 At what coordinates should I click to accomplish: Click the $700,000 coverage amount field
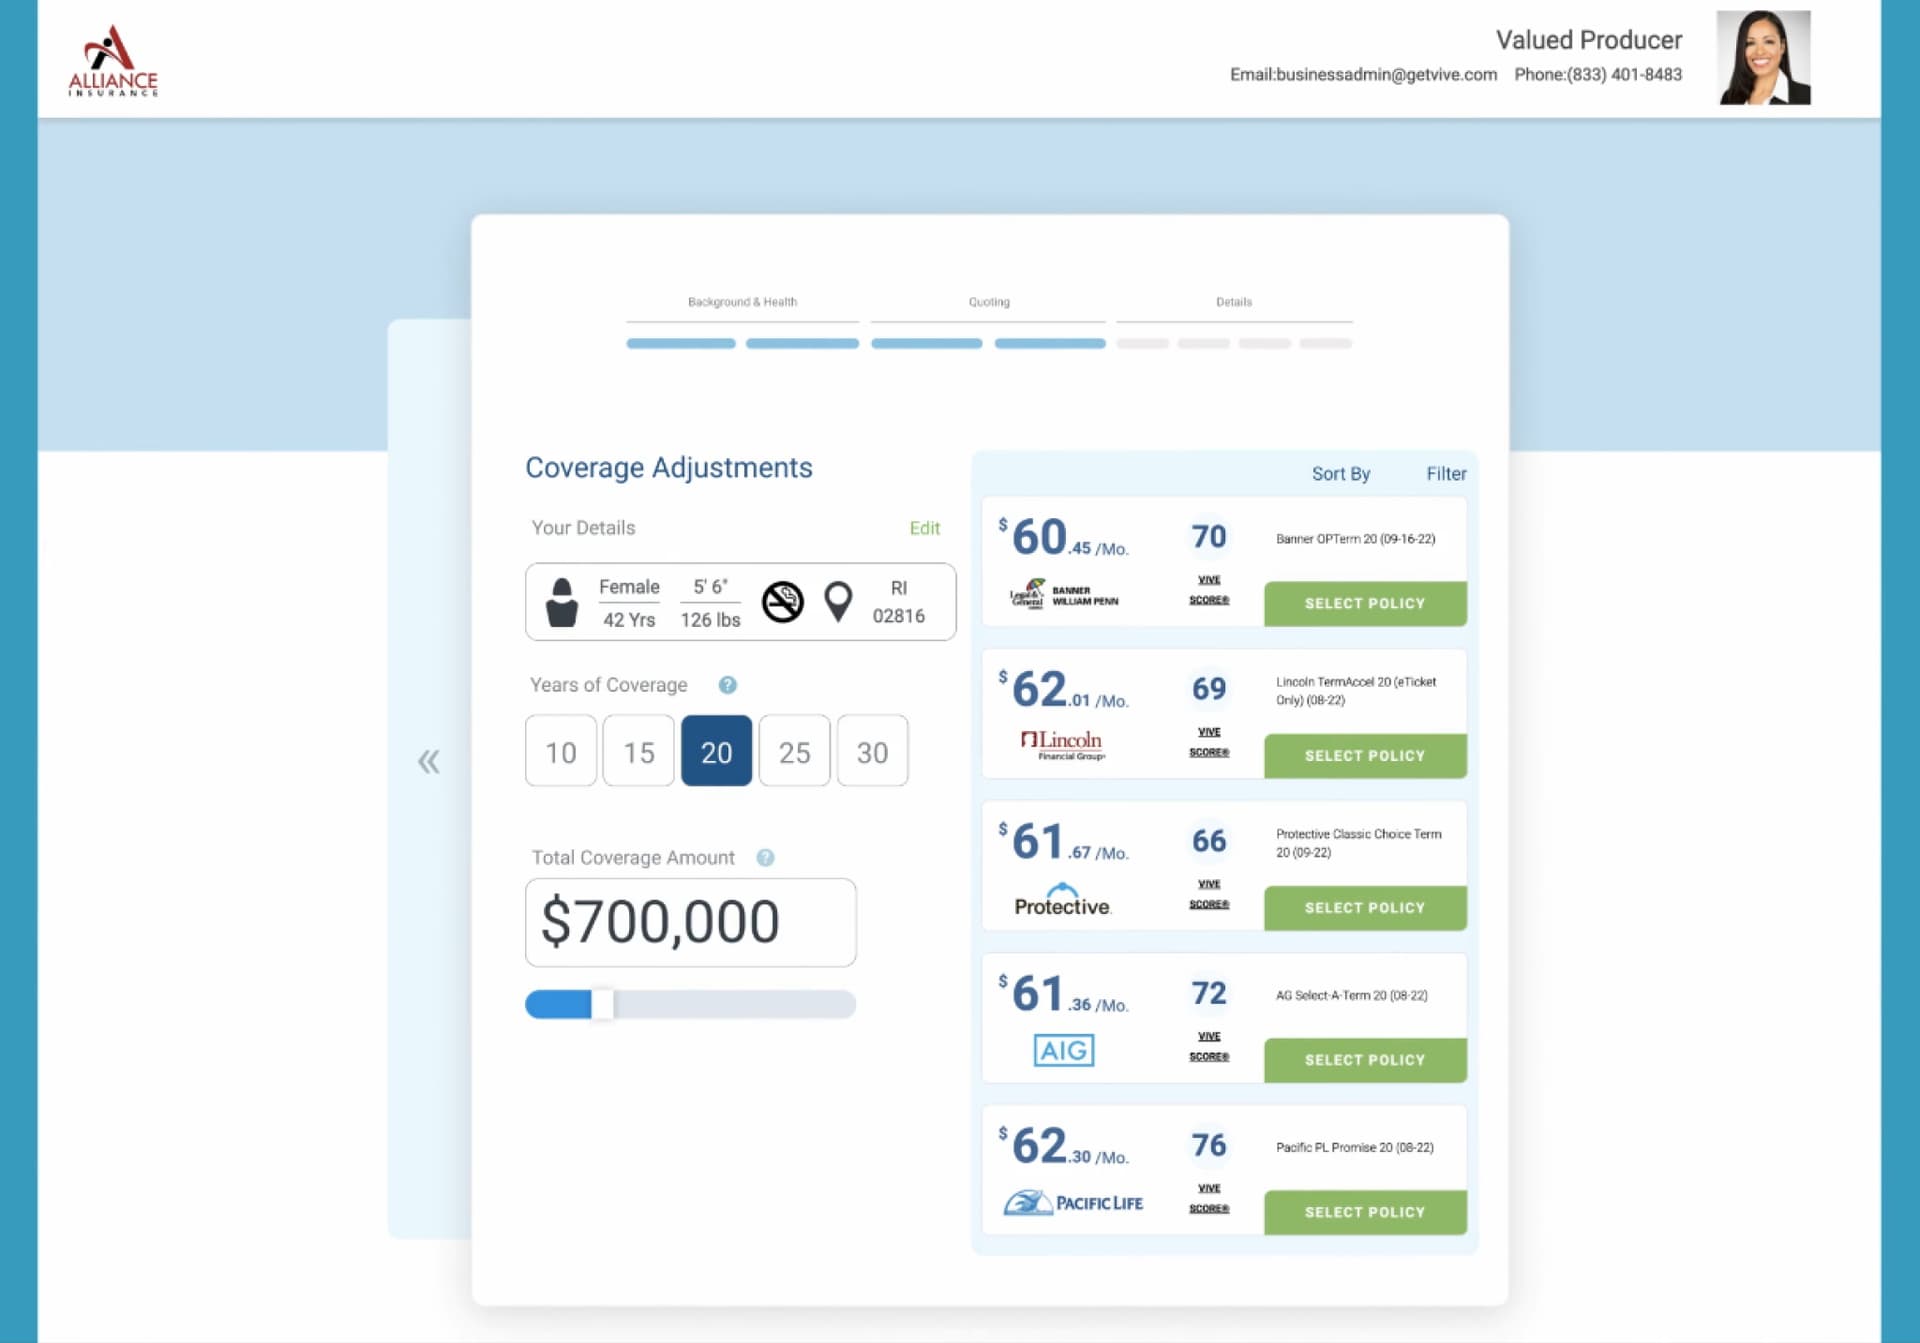coord(690,922)
